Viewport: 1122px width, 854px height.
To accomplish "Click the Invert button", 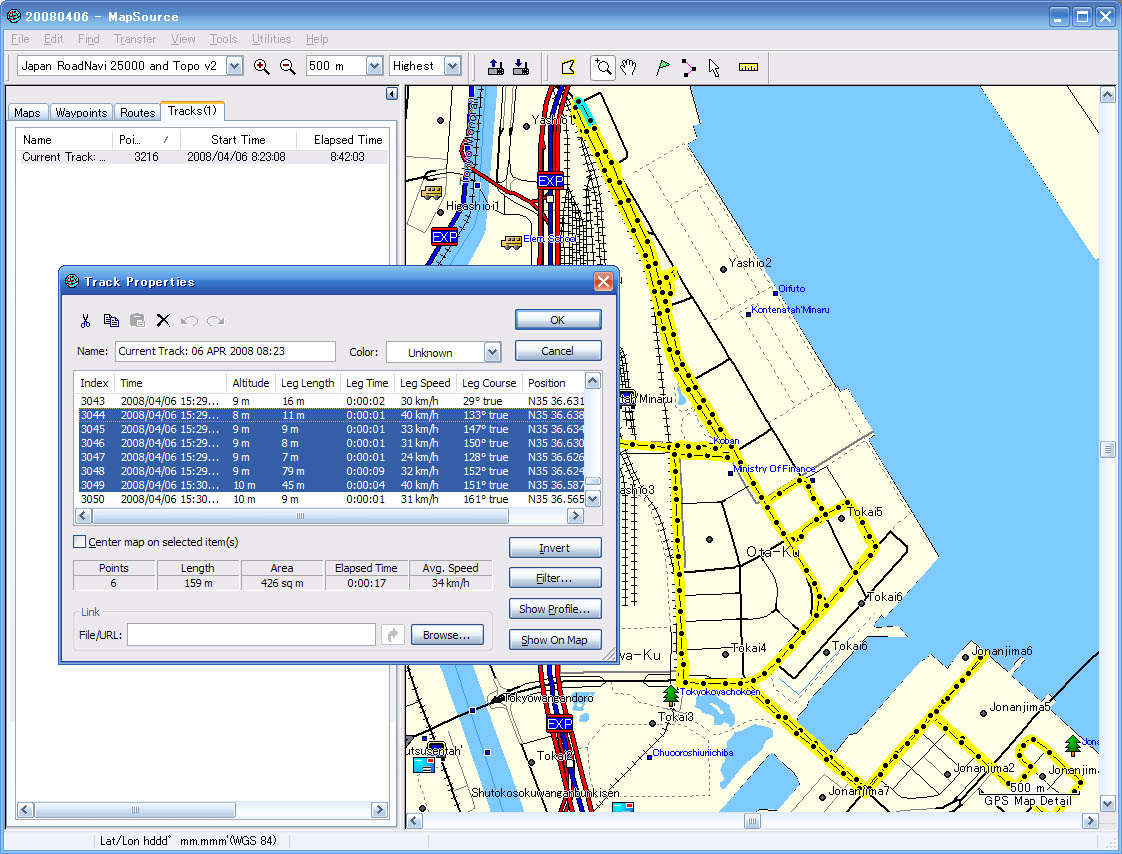I will (555, 548).
